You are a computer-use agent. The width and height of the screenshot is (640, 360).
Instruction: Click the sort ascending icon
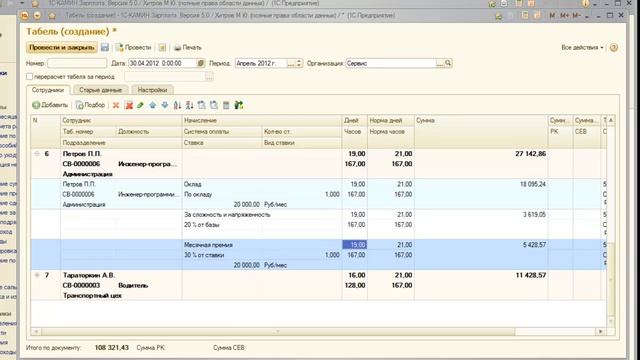pyautogui.click(x=177, y=105)
